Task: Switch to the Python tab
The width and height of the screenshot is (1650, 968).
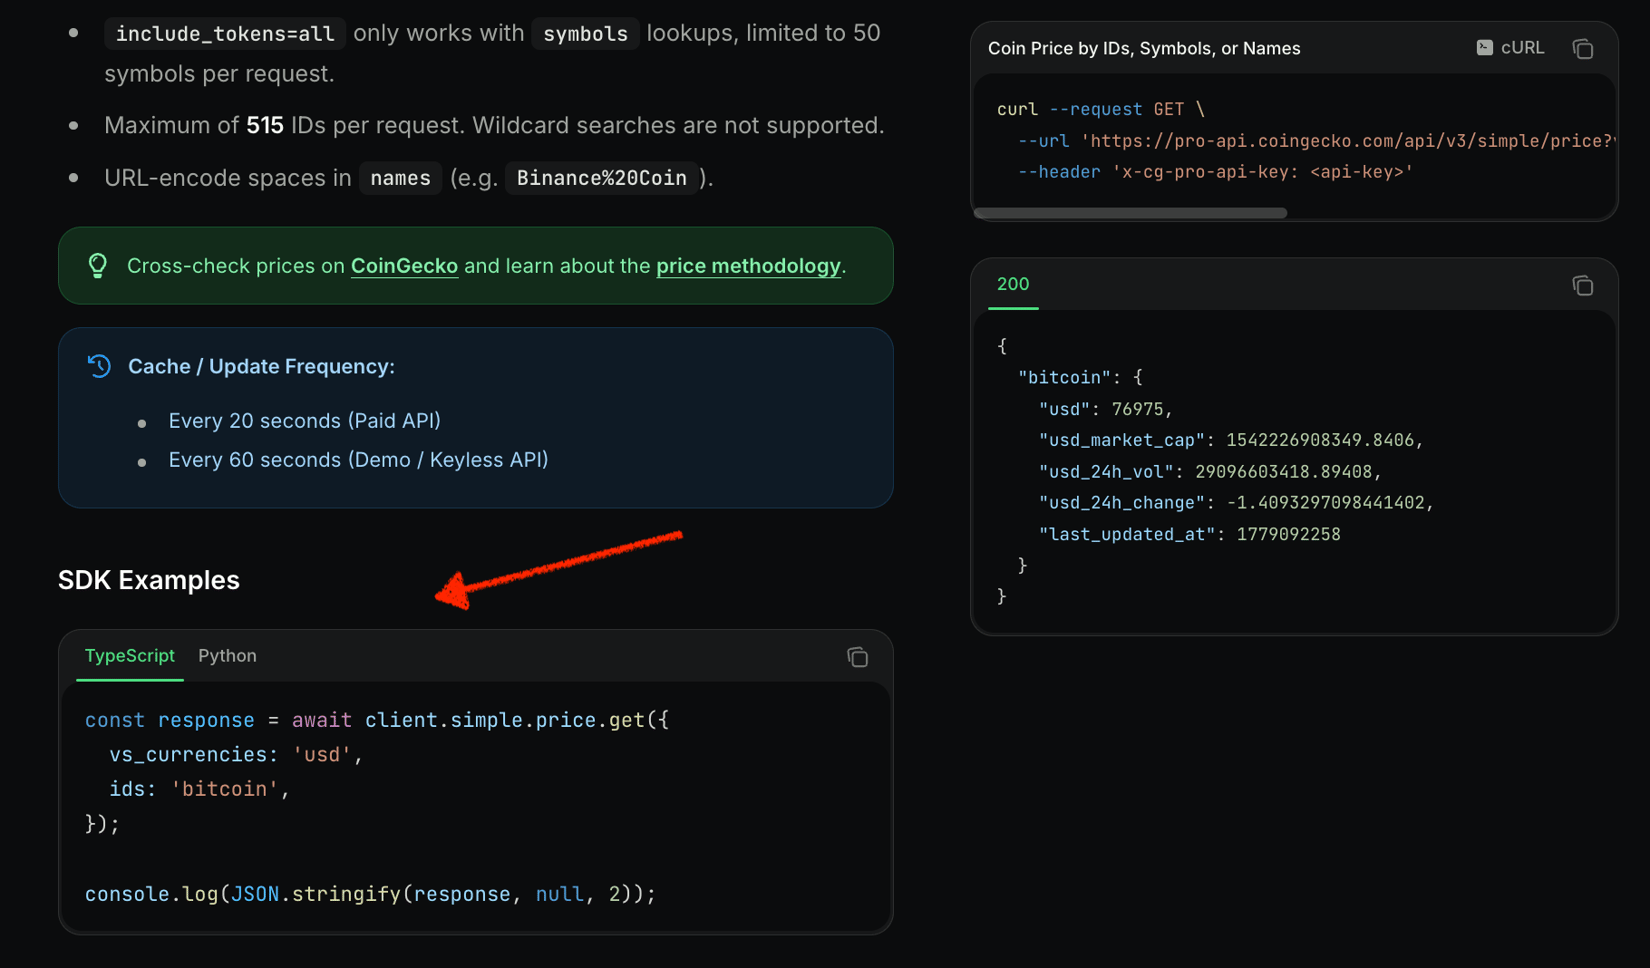Action: [227, 656]
